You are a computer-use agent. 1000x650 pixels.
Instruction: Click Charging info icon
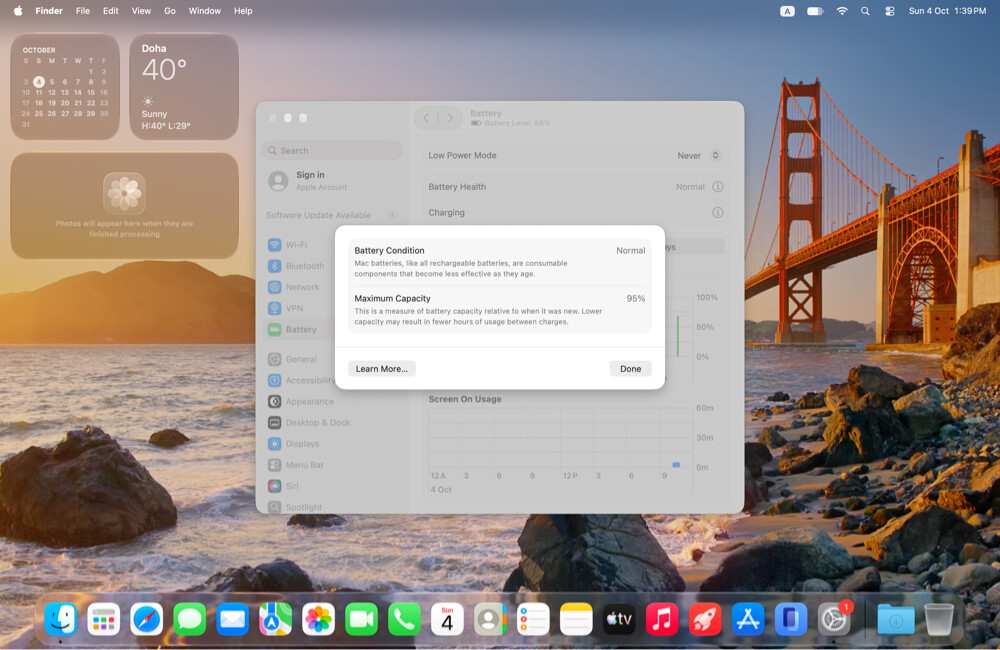pyautogui.click(x=717, y=212)
